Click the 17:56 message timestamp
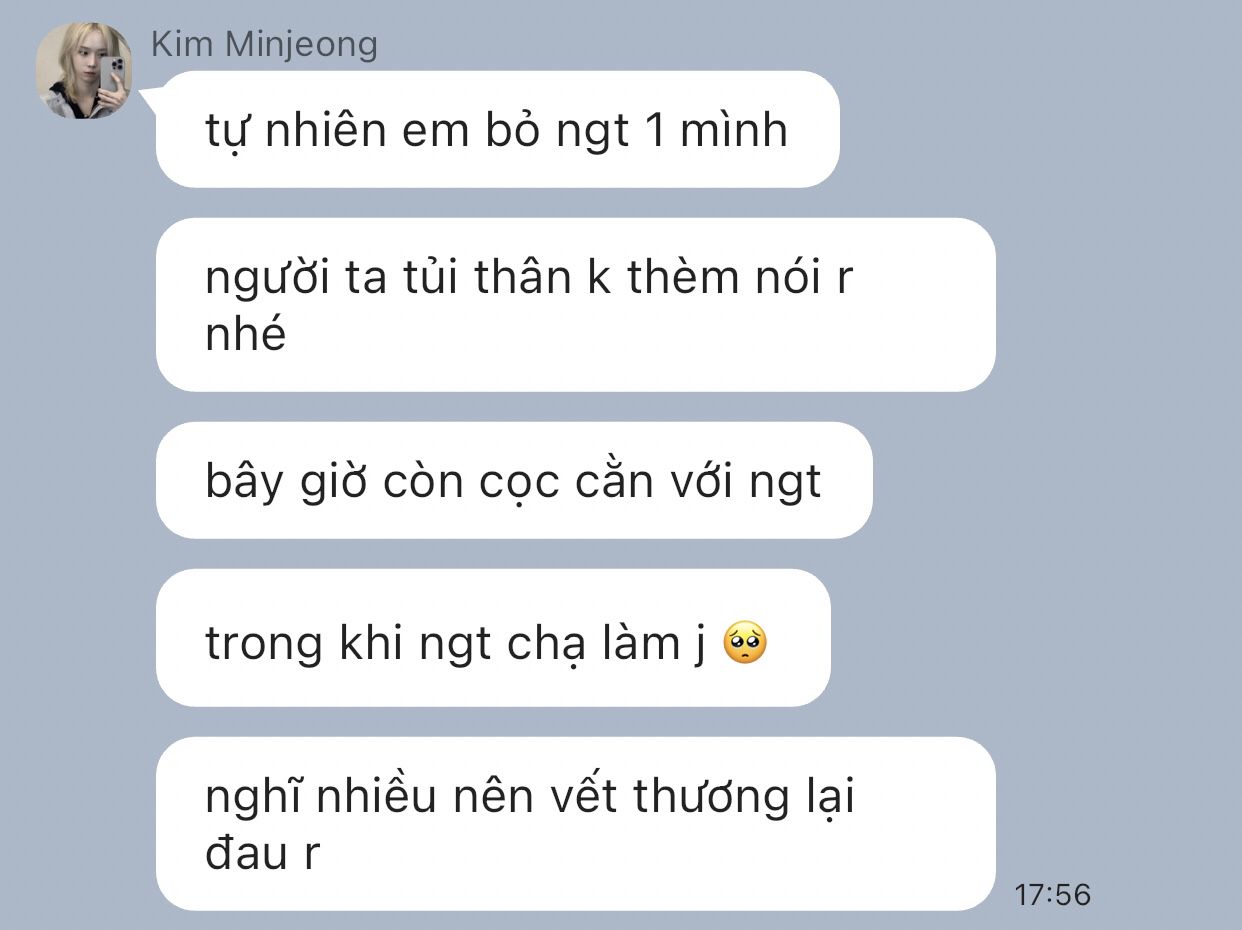The height and width of the screenshot is (930, 1242). [1052, 894]
